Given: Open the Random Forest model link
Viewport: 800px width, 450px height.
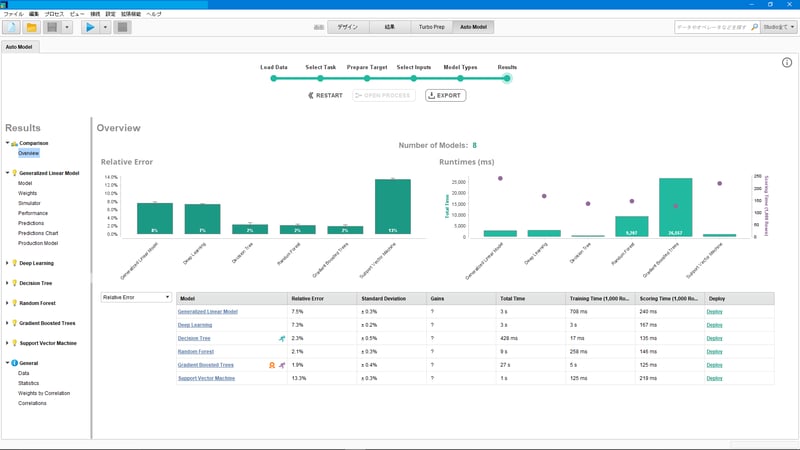Looking at the screenshot, I should click(x=195, y=352).
